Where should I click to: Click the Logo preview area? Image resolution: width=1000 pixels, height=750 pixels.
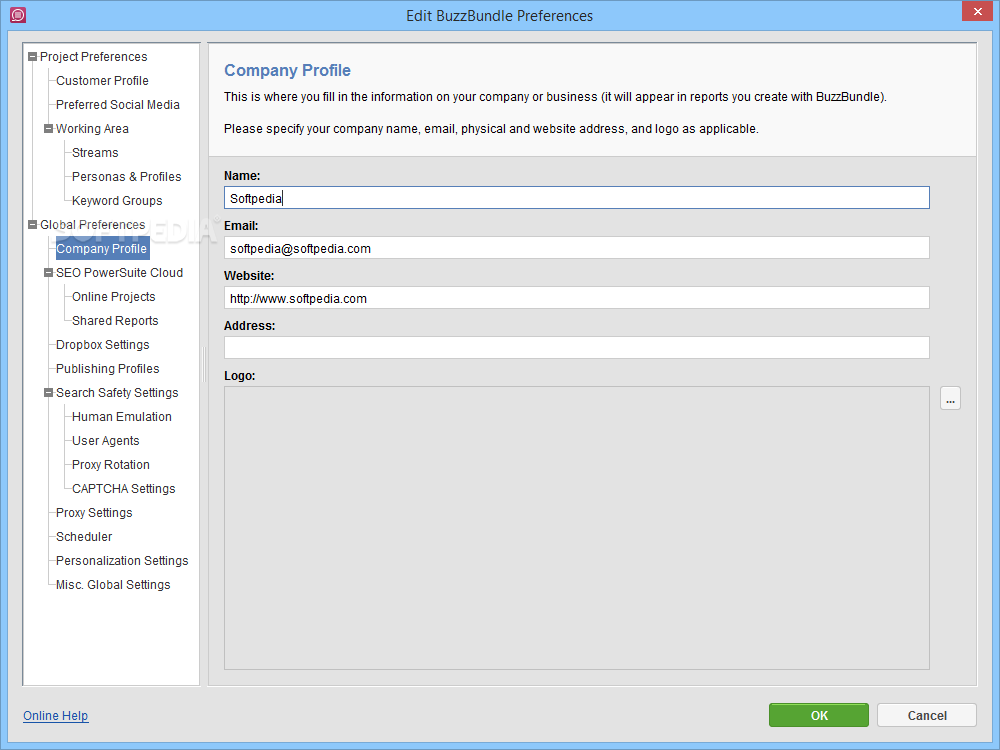(577, 528)
